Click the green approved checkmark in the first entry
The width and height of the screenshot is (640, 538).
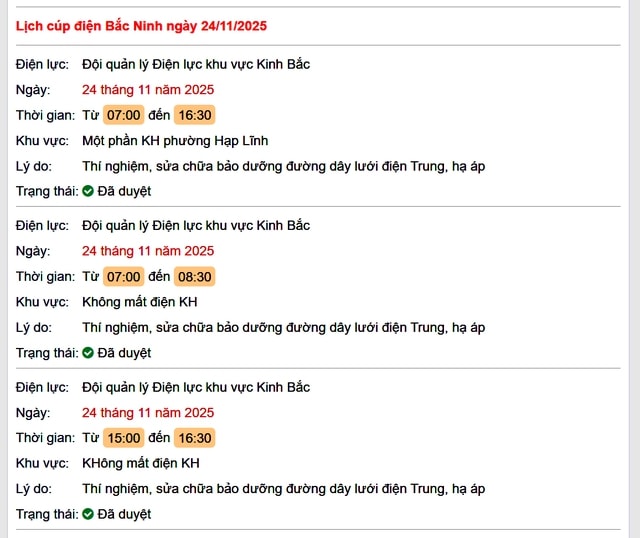(x=88, y=191)
